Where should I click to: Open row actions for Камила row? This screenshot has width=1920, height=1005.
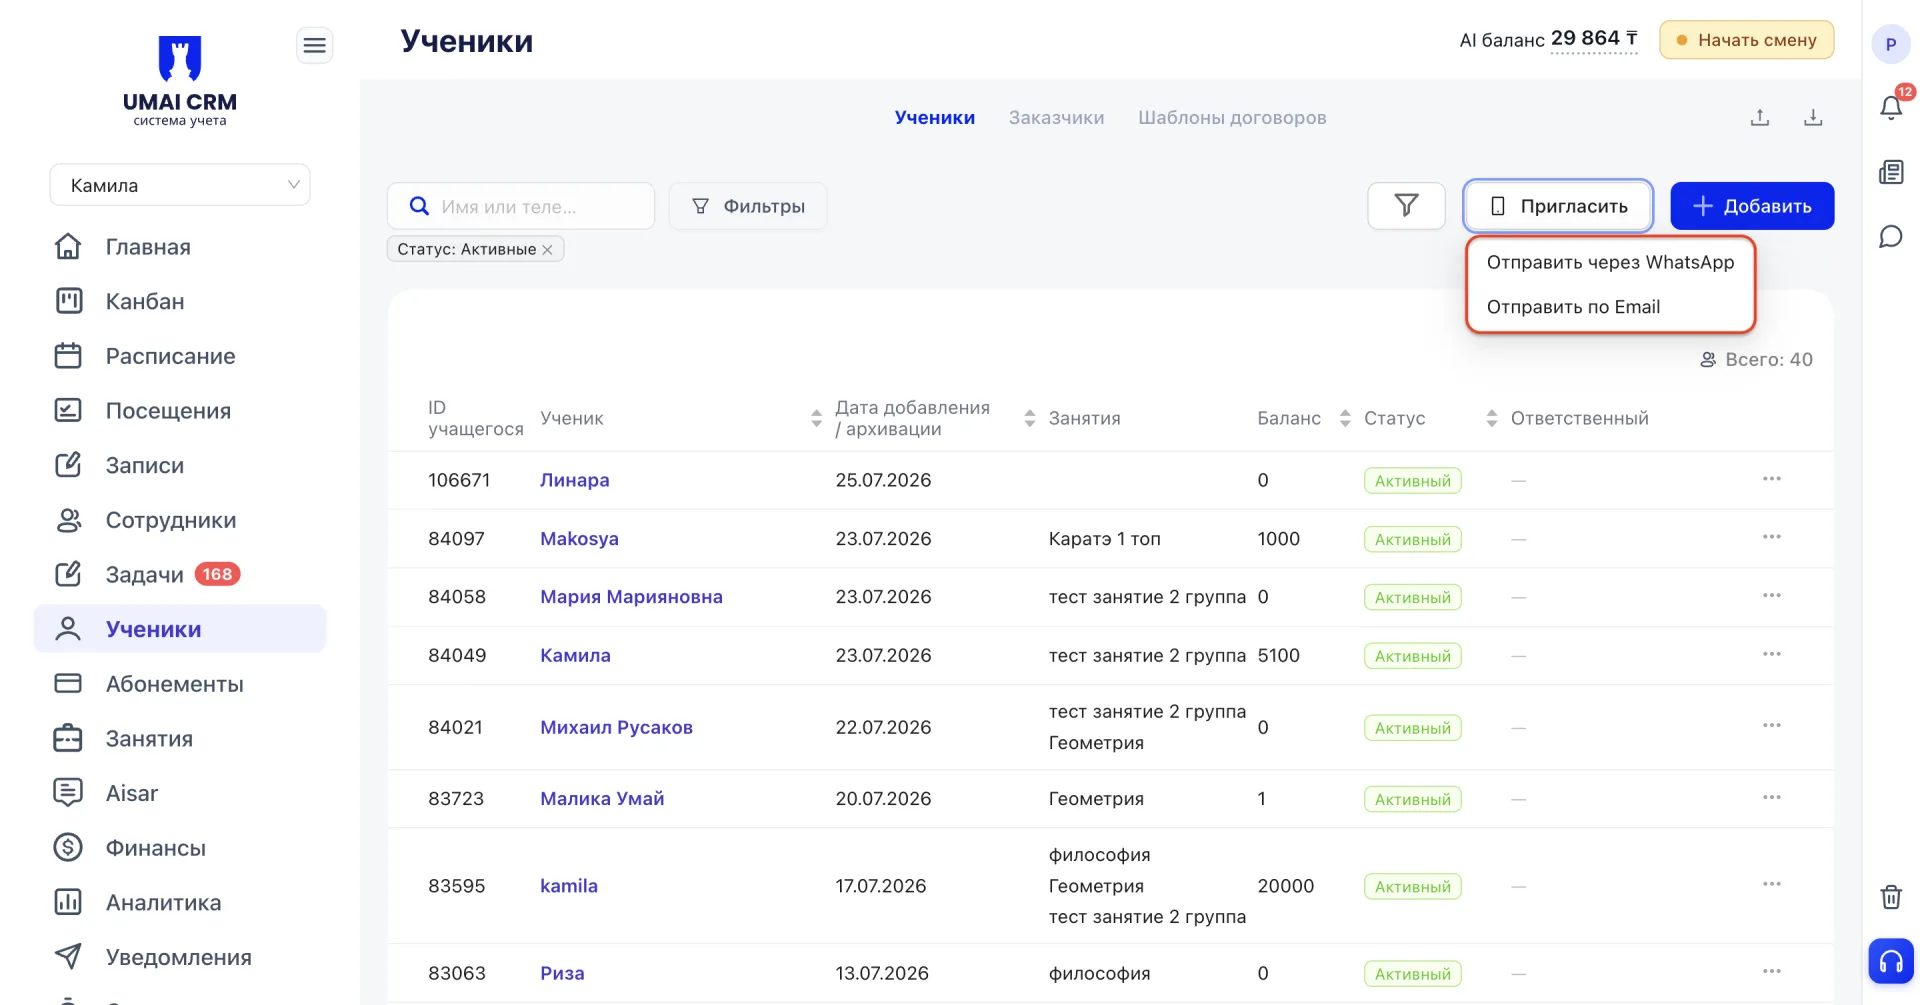pos(1772,654)
